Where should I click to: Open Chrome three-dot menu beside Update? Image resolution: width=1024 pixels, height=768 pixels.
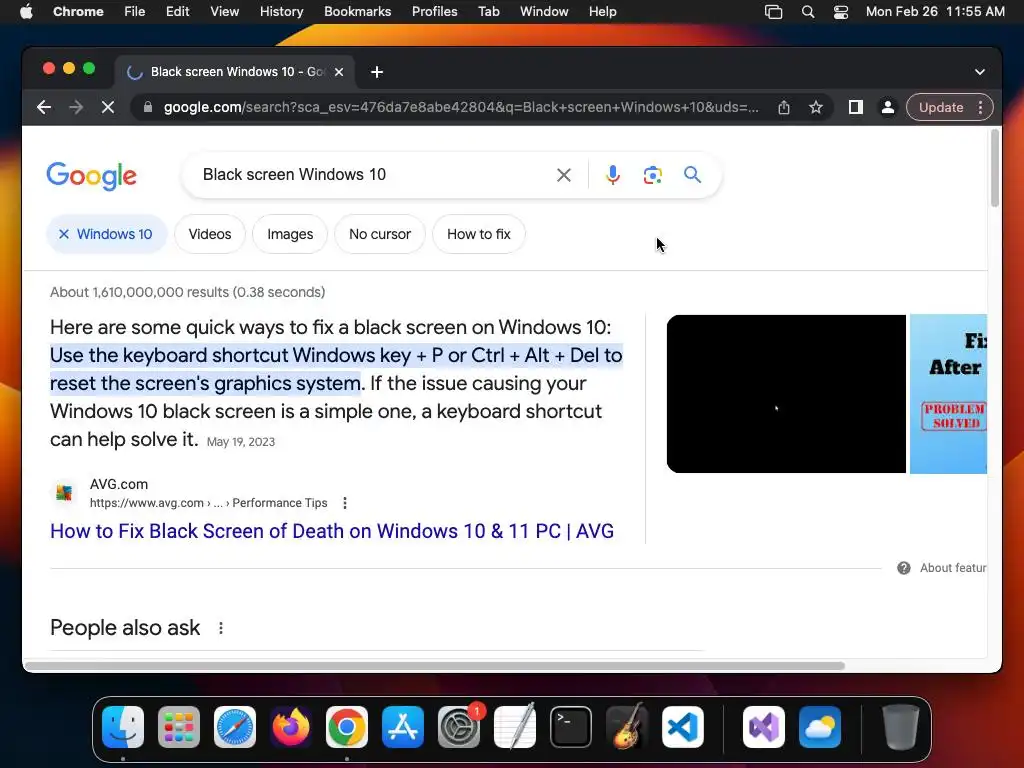[980, 107]
